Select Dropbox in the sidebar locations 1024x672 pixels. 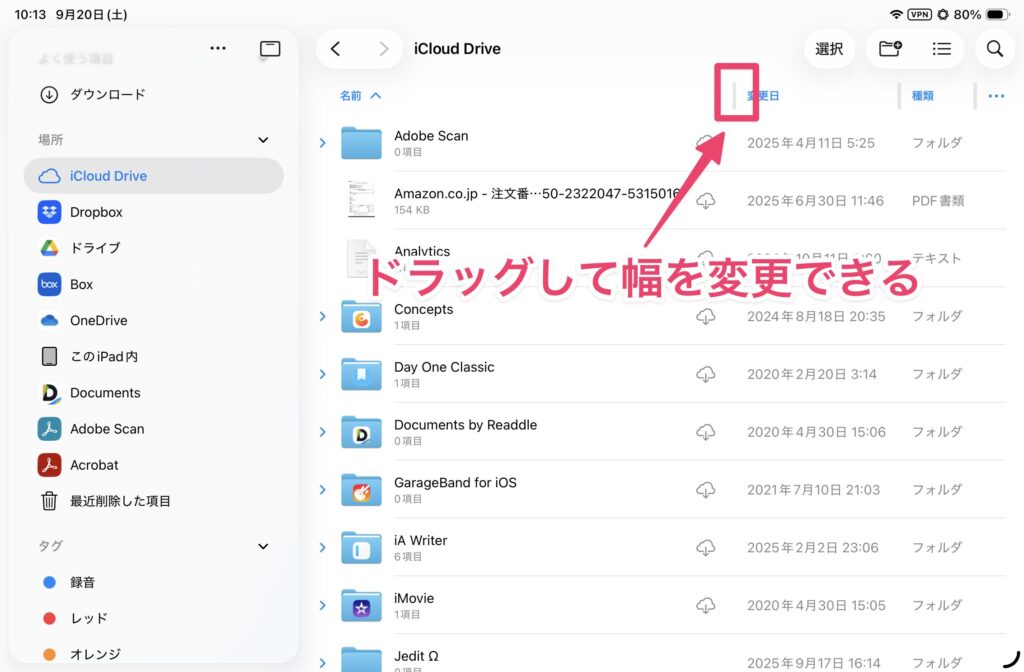[x=153, y=212]
